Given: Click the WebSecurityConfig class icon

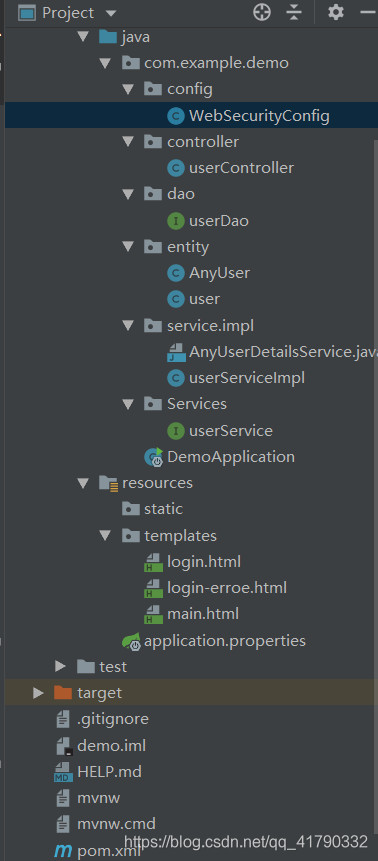Looking at the screenshot, I should coord(175,116).
